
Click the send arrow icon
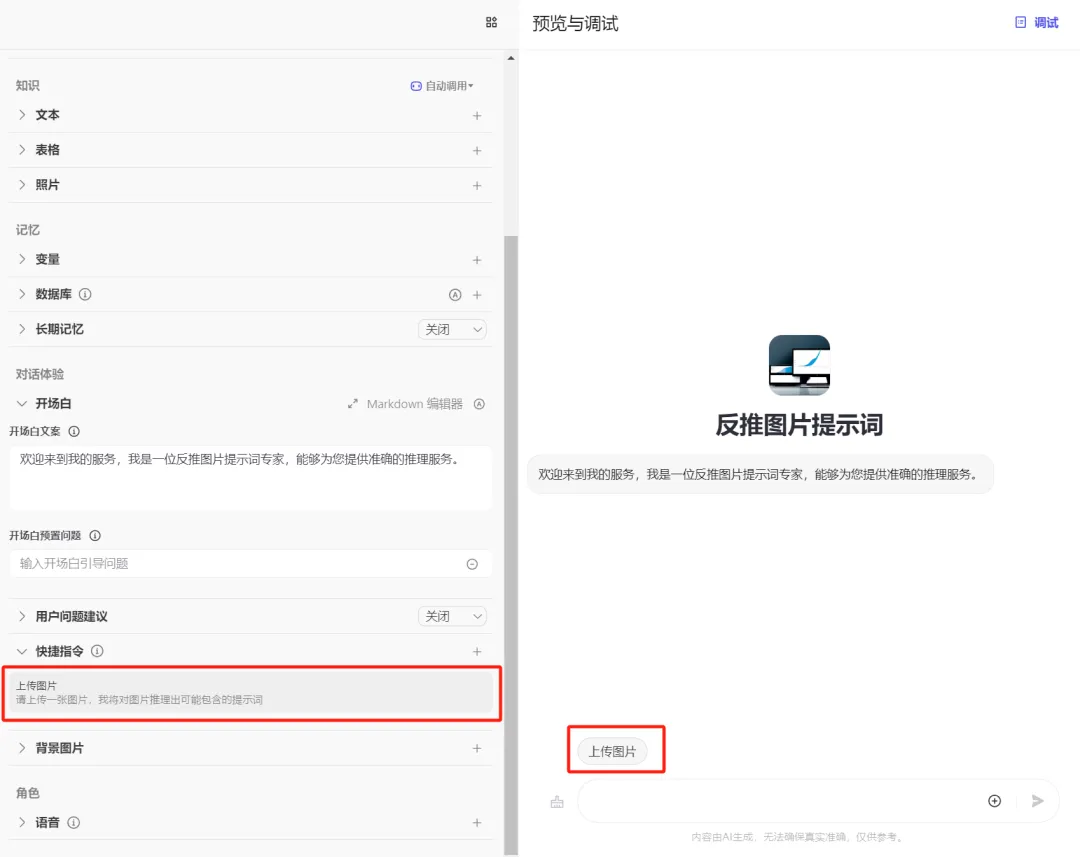[x=1037, y=801]
